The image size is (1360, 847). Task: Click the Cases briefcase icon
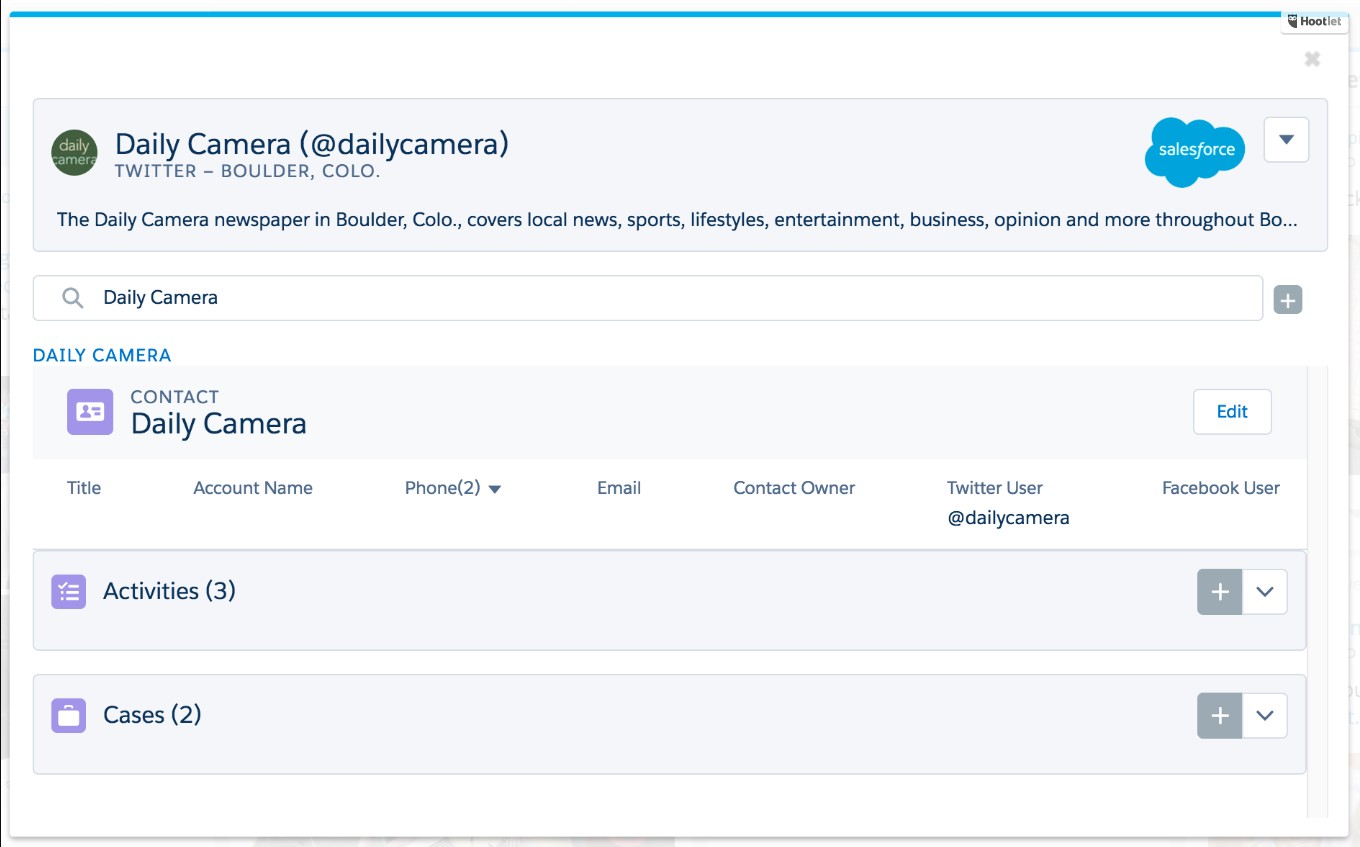click(x=68, y=716)
